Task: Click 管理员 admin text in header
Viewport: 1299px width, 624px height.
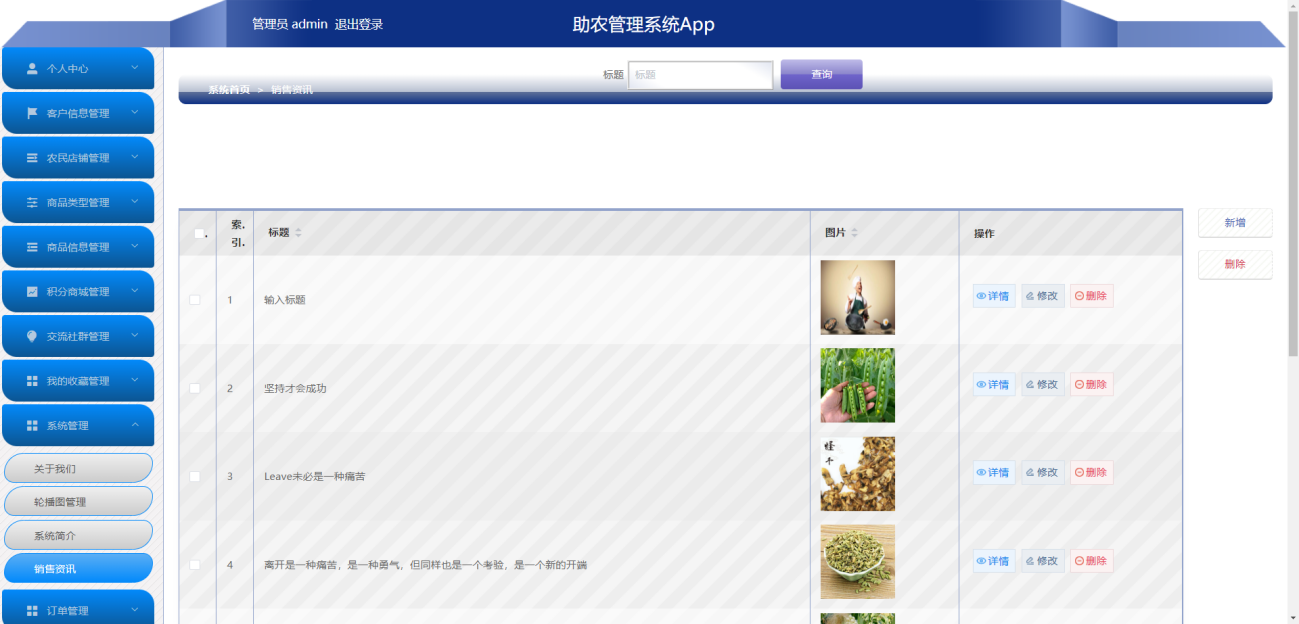Action: (290, 24)
